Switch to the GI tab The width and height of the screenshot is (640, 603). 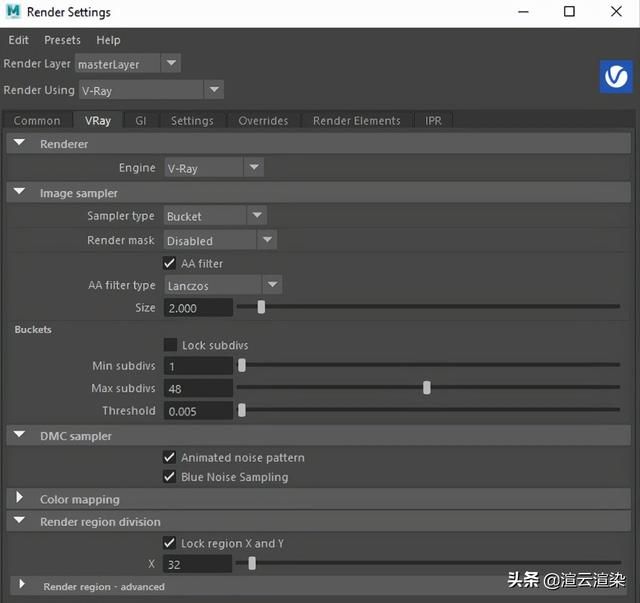pos(141,121)
